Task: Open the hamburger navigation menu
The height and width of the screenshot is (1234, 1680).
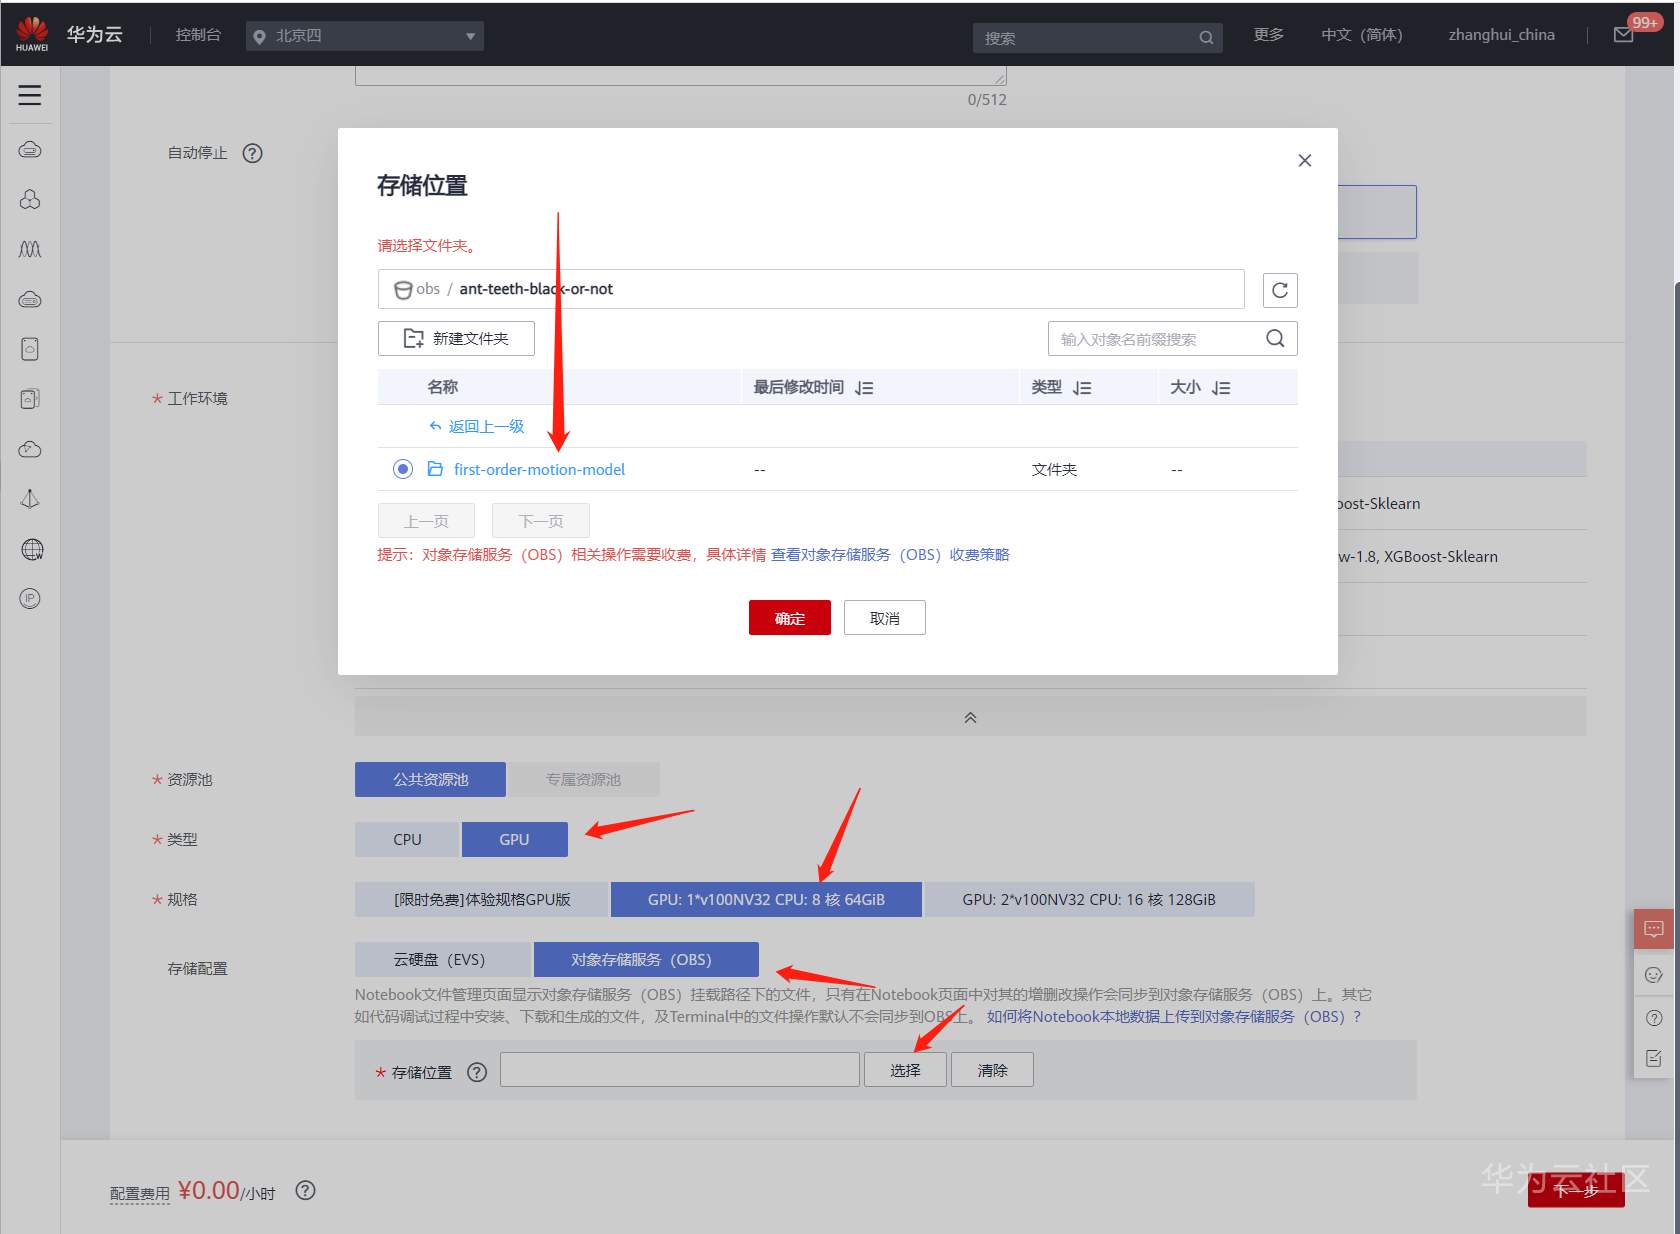Action: (x=30, y=95)
